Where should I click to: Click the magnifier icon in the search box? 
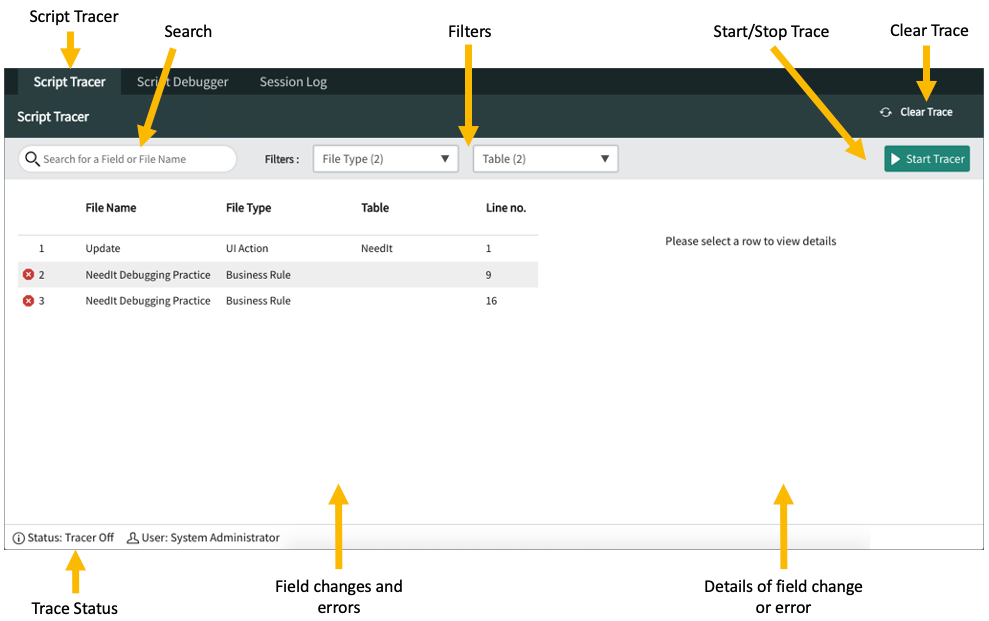[x=32, y=158]
